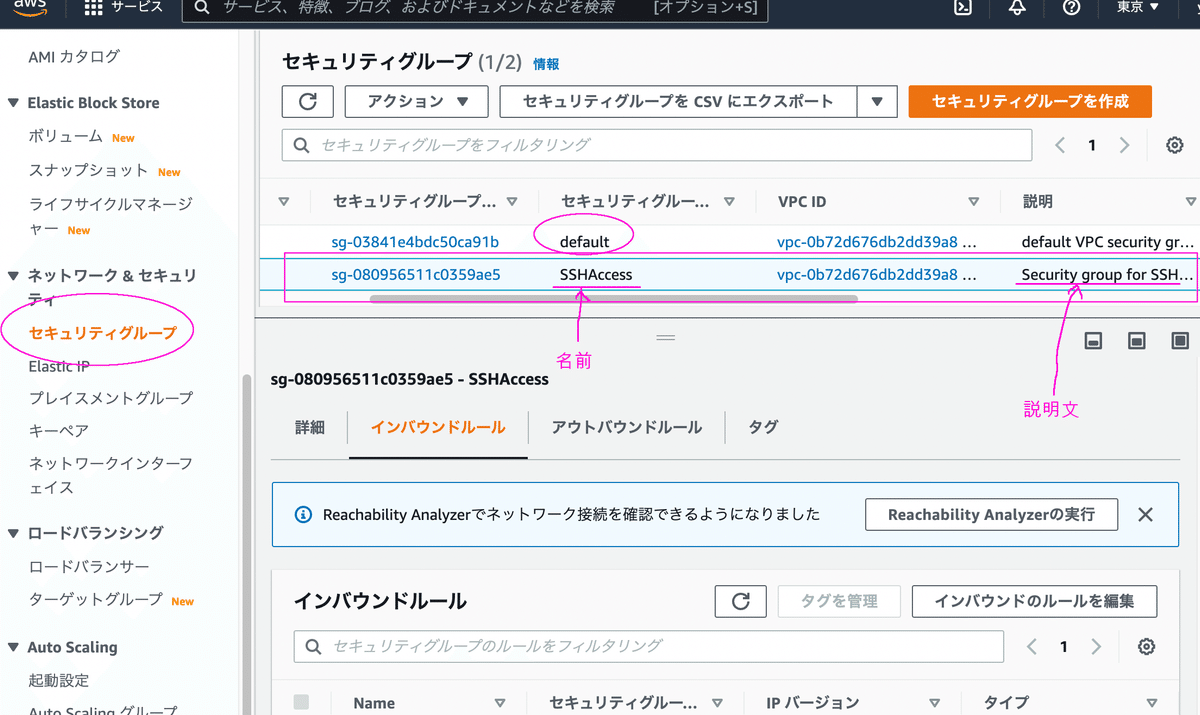Click インバウンドのルールを編集 button
Image resolution: width=1200 pixels, height=715 pixels.
click(x=1034, y=601)
